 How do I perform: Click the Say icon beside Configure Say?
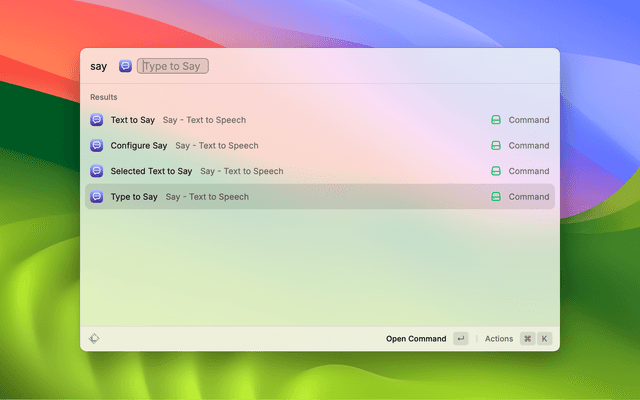tap(97, 146)
